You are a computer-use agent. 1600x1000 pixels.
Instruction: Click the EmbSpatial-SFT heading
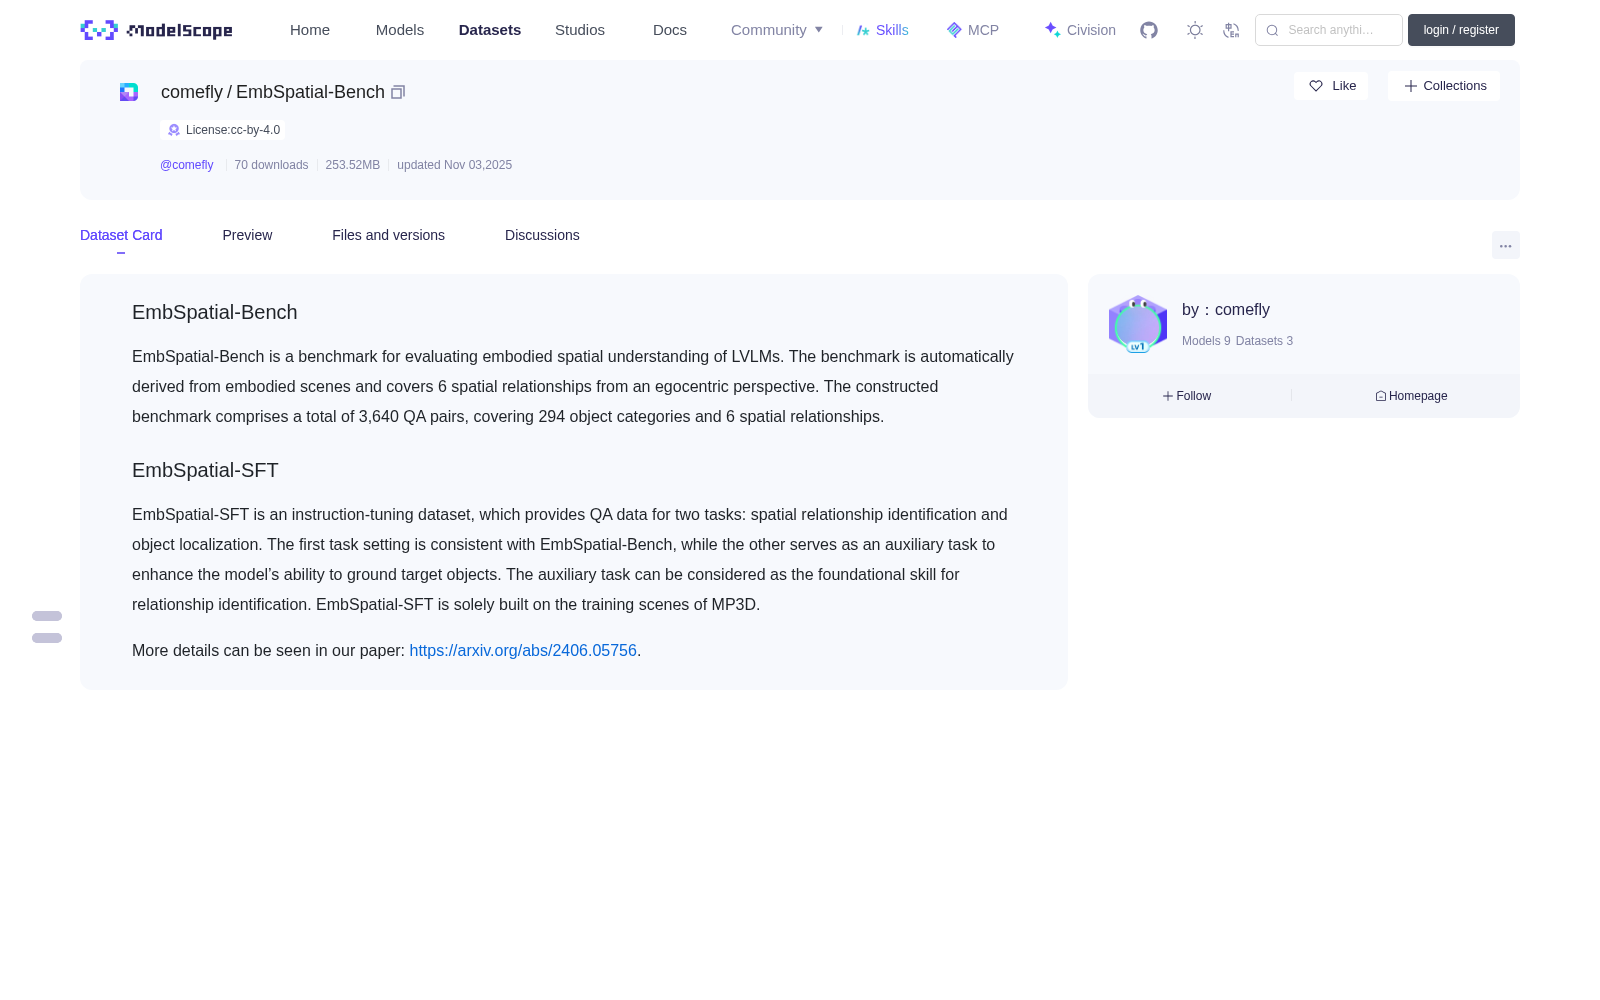pyautogui.click(x=205, y=470)
